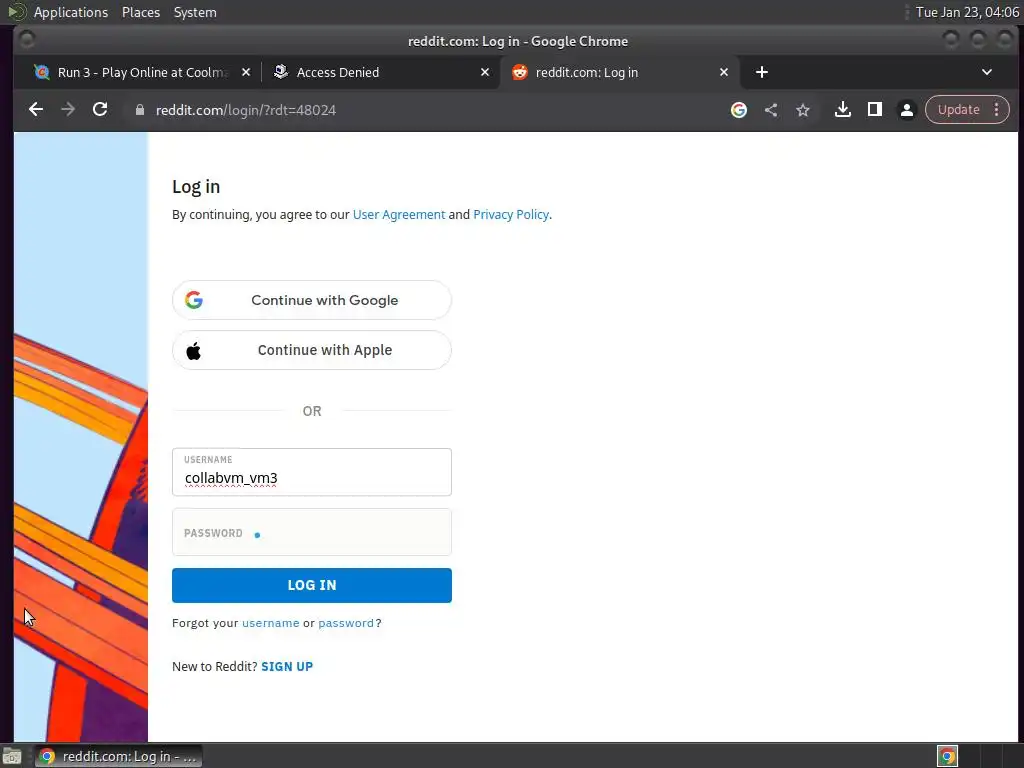Close the reddit.com Log in tab

pos(724,72)
